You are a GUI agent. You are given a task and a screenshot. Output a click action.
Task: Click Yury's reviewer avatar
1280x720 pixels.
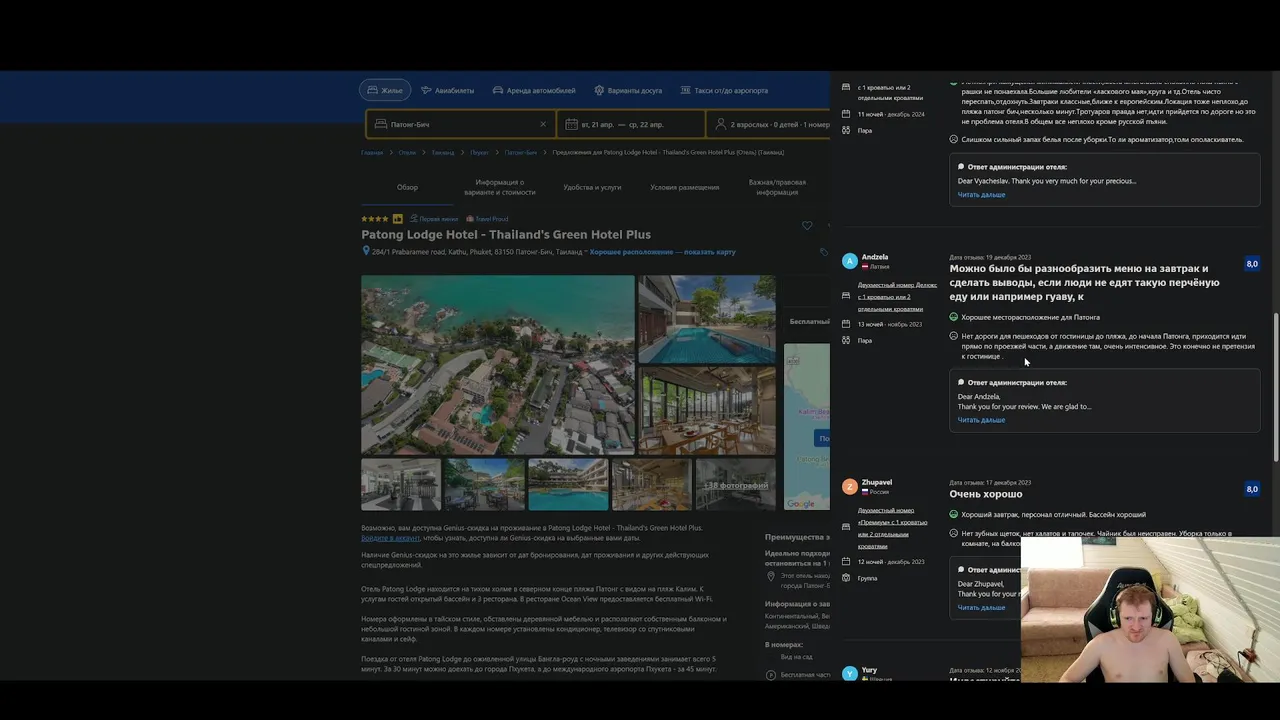[x=850, y=674]
